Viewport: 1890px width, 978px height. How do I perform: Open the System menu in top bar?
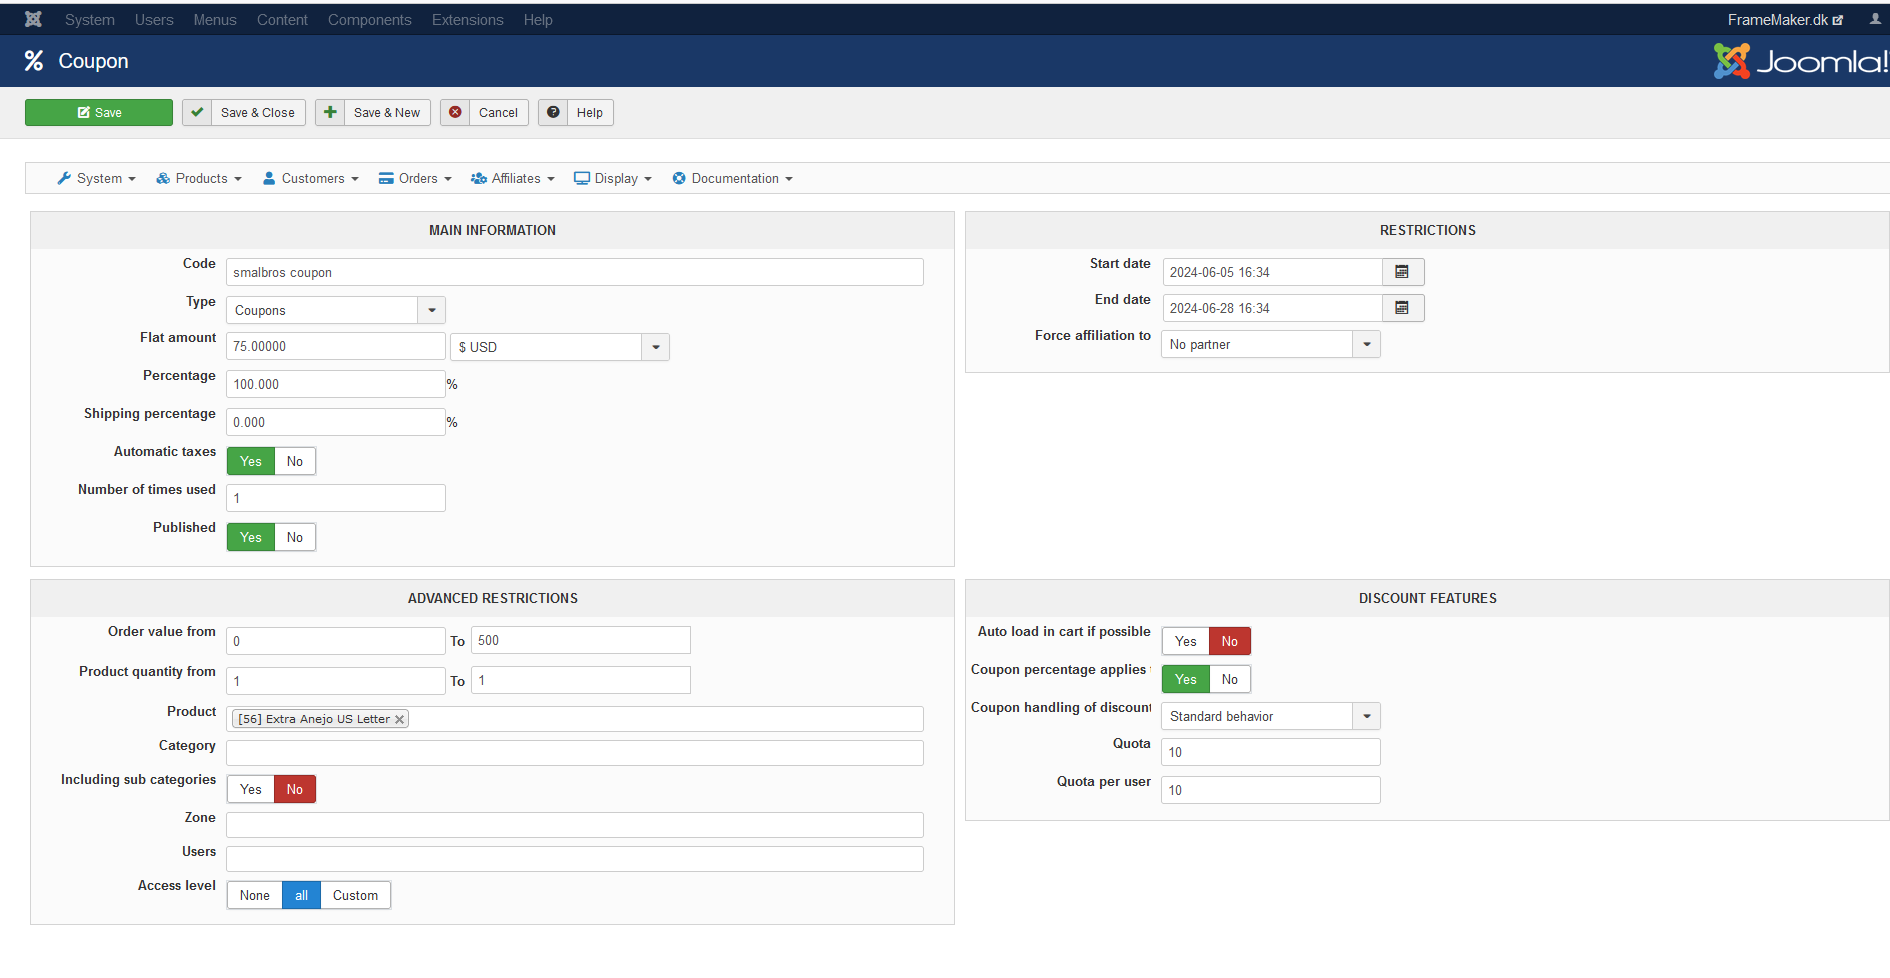tap(90, 20)
